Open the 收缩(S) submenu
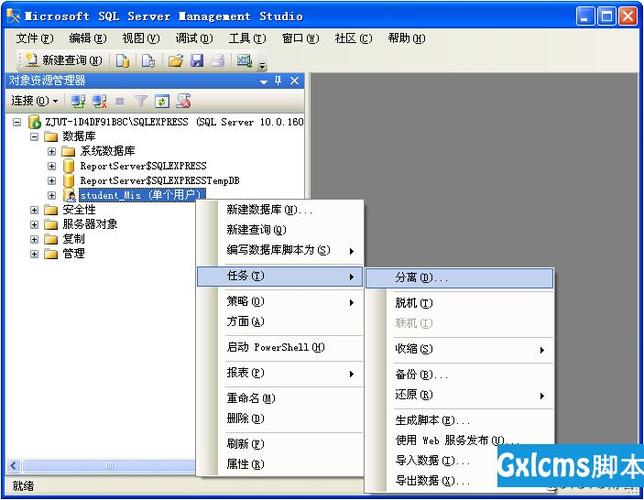The image size is (644, 500). point(459,349)
